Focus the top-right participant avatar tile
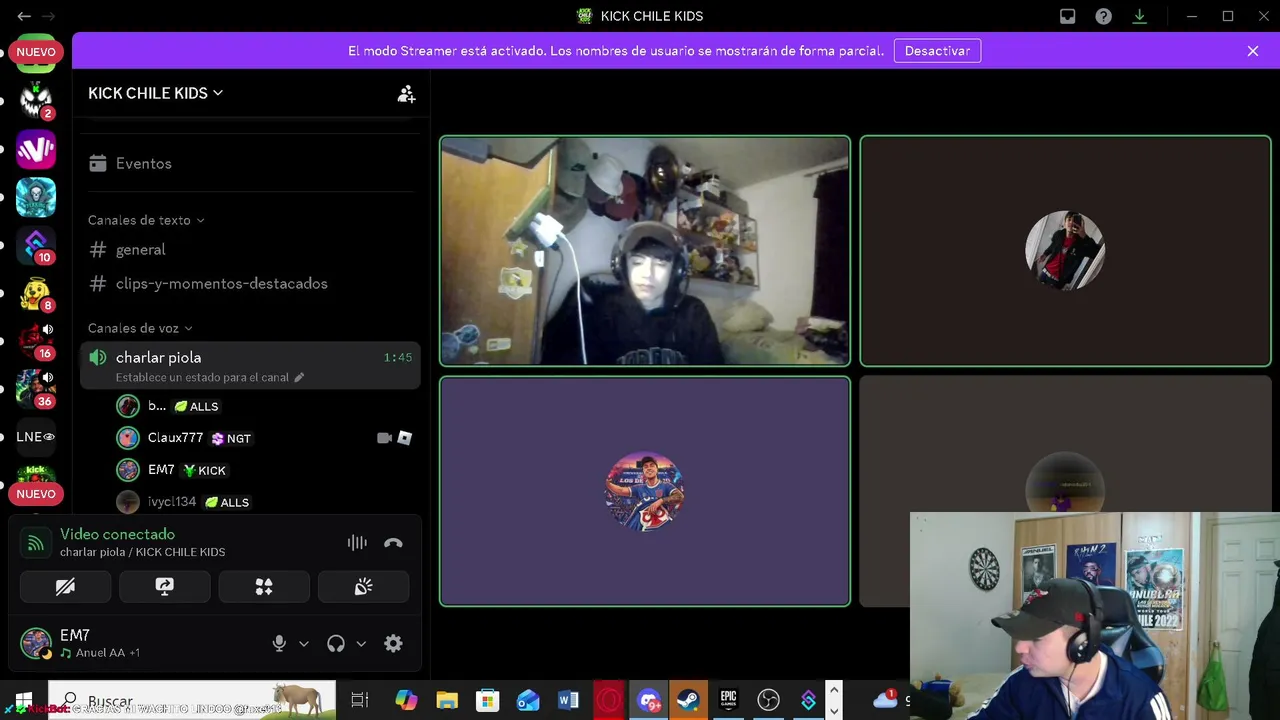Viewport: 1280px width, 720px height. click(1065, 251)
